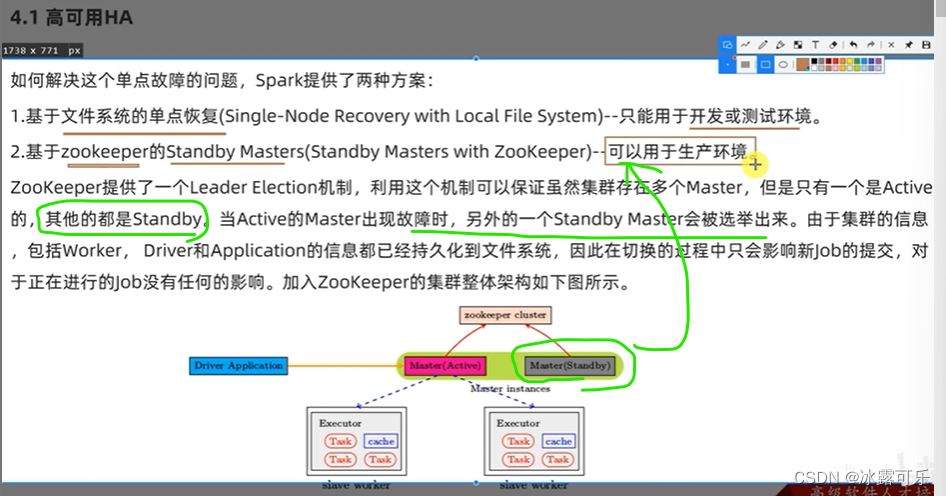Click the line starting 如何解决这个单点故障
946x496 pixels.
[221, 80]
